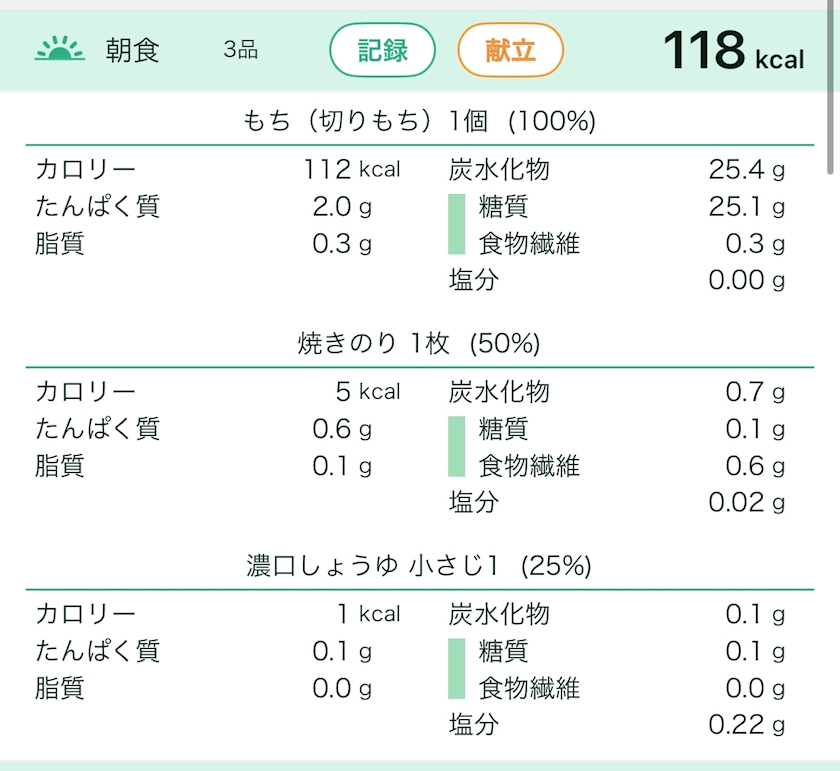The height and width of the screenshot is (771, 840).
Task: Select the 112 kcal calorie value for もち
Action: click(352, 170)
